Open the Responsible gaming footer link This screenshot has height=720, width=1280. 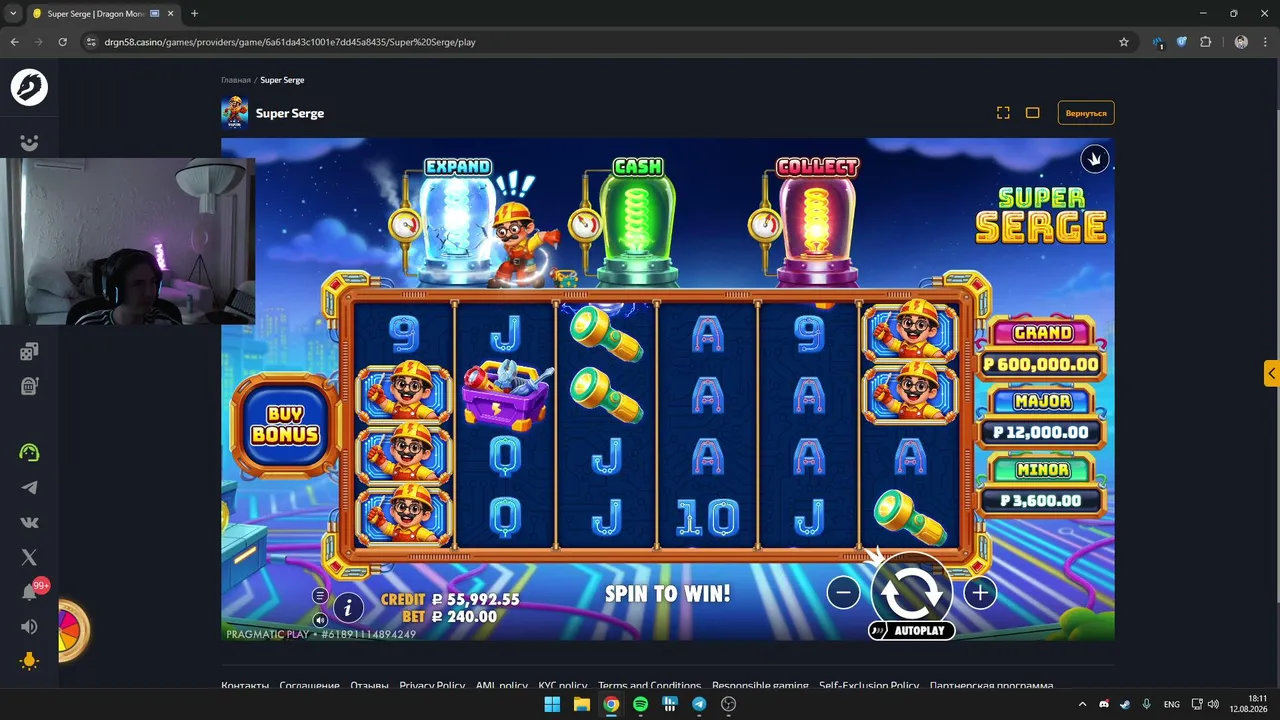760,686
